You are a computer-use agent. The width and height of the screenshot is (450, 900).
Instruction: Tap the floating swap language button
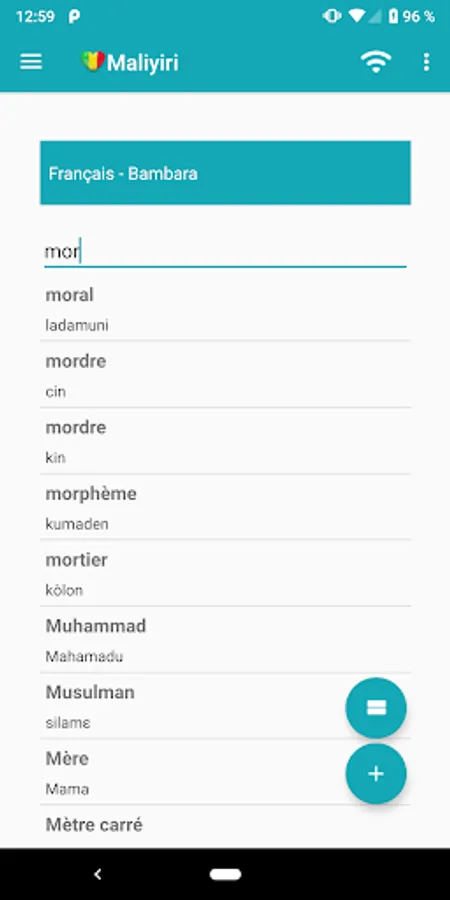click(376, 708)
